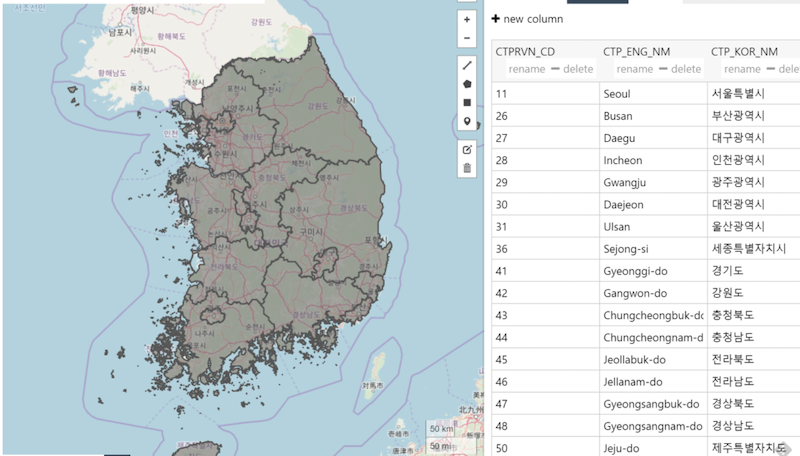The image size is (800, 456).
Task: Select the Jellanam-do cell
Action: [653, 382]
